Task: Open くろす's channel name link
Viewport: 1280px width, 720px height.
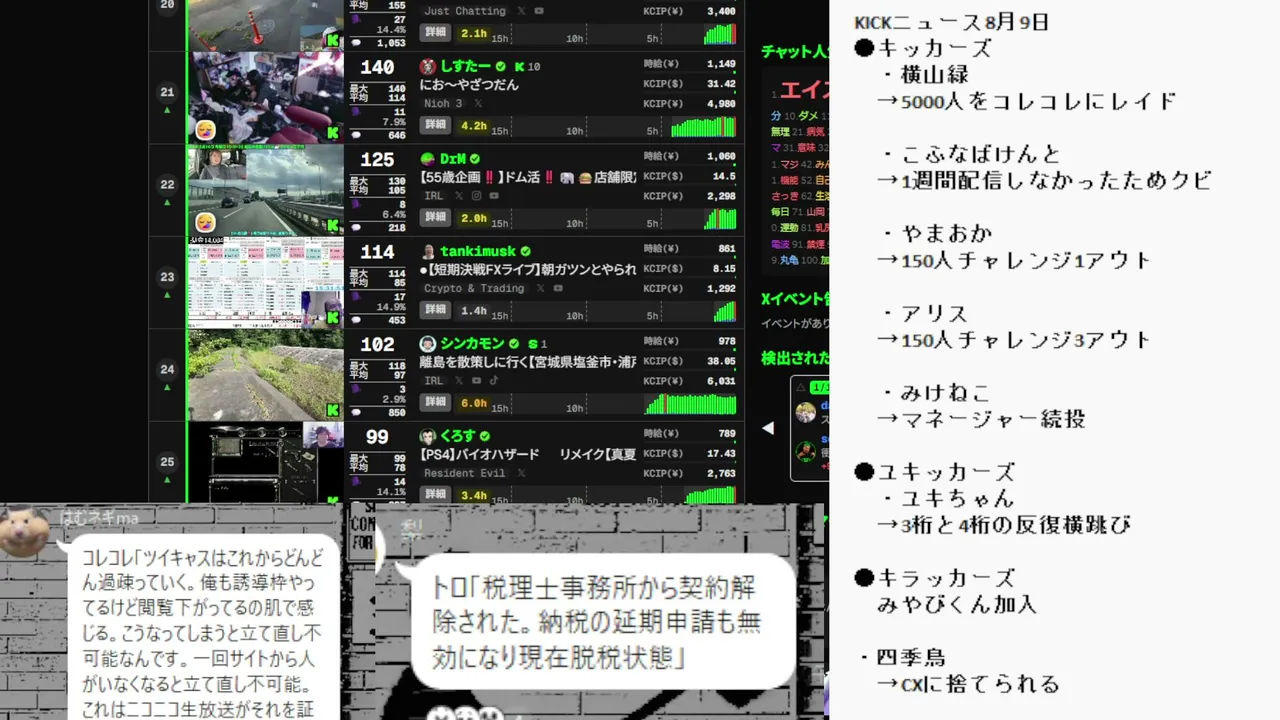Action: 458,436
